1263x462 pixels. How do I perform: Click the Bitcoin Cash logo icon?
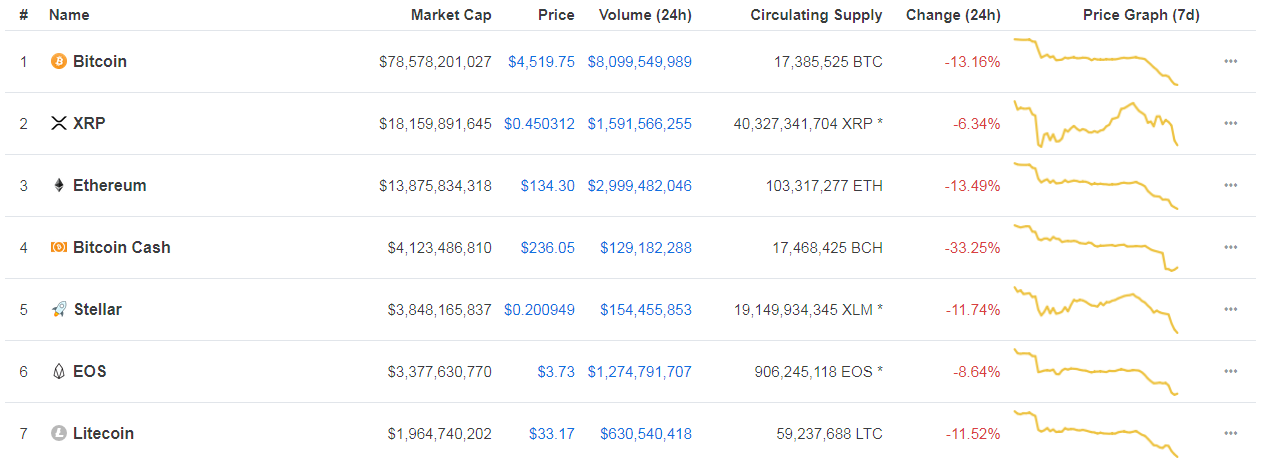[59, 248]
